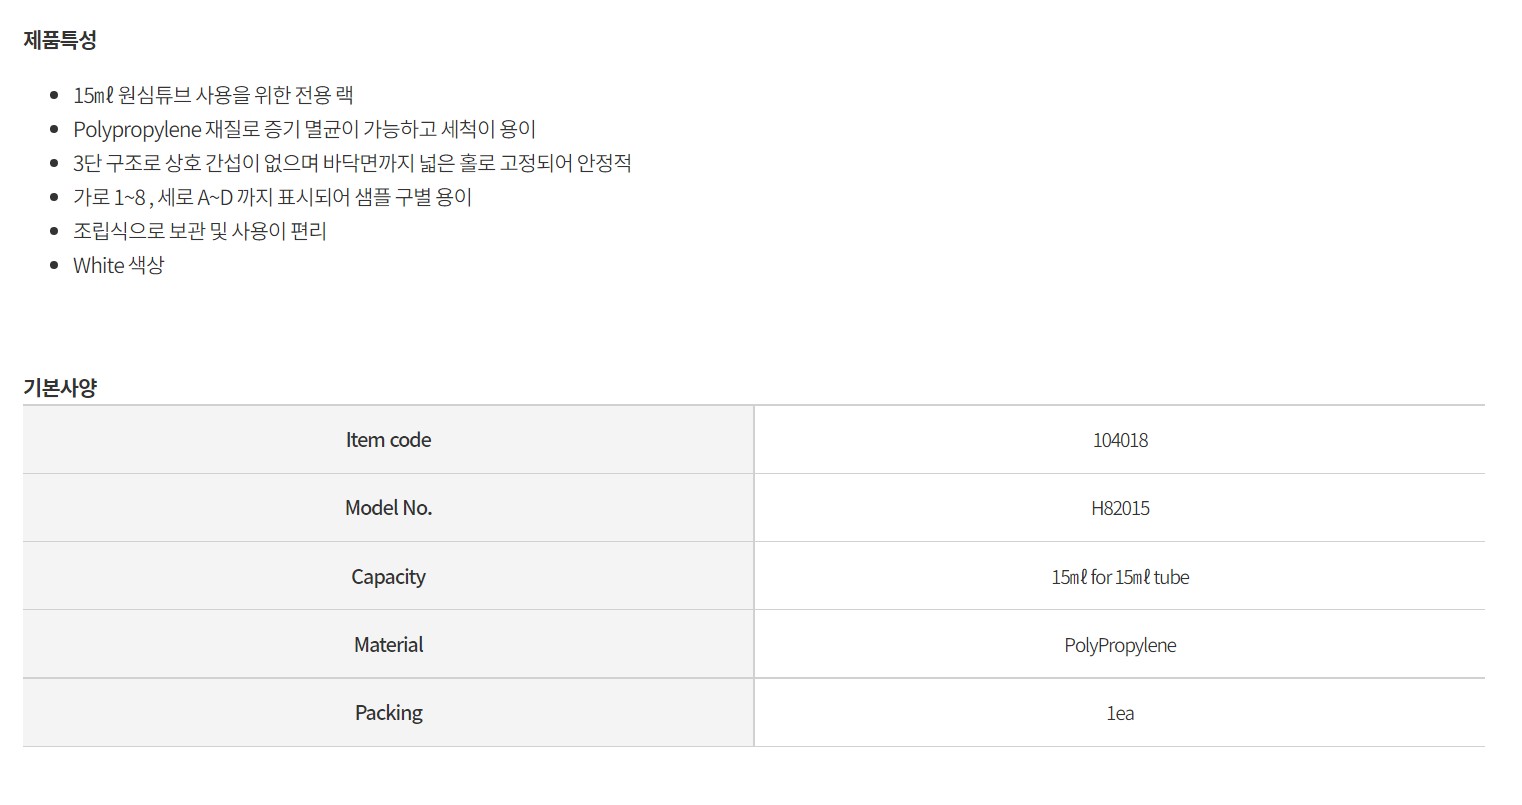1522x805 pixels.
Task: Click the White 색상 bullet line
Action: coord(118,265)
